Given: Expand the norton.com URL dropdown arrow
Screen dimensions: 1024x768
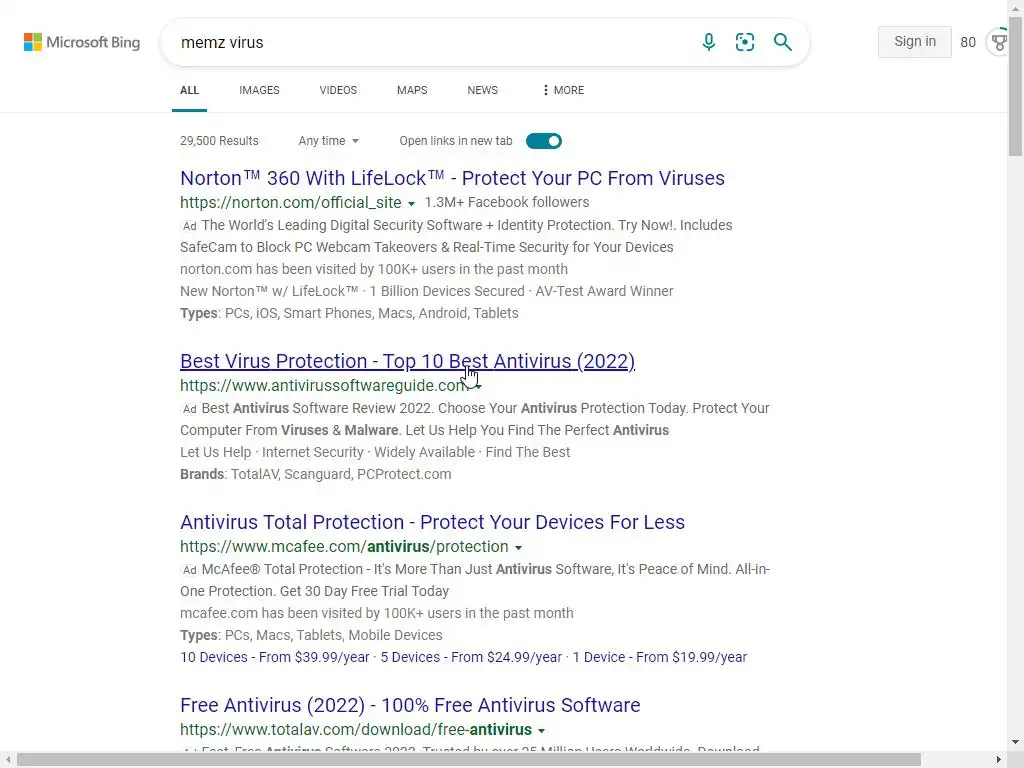Looking at the screenshot, I should pyautogui.click(x=411, y=204).
